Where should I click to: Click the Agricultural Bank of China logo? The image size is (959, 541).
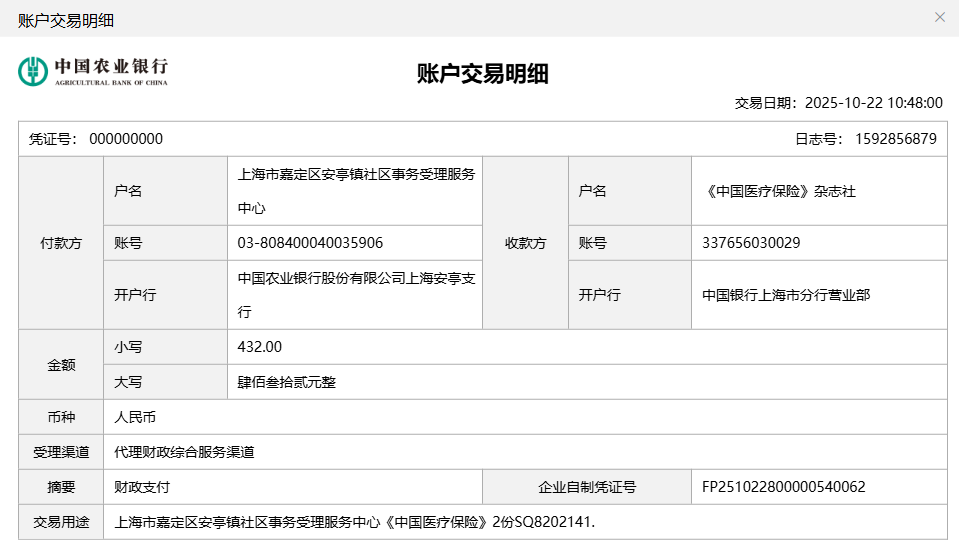[93, 71]
